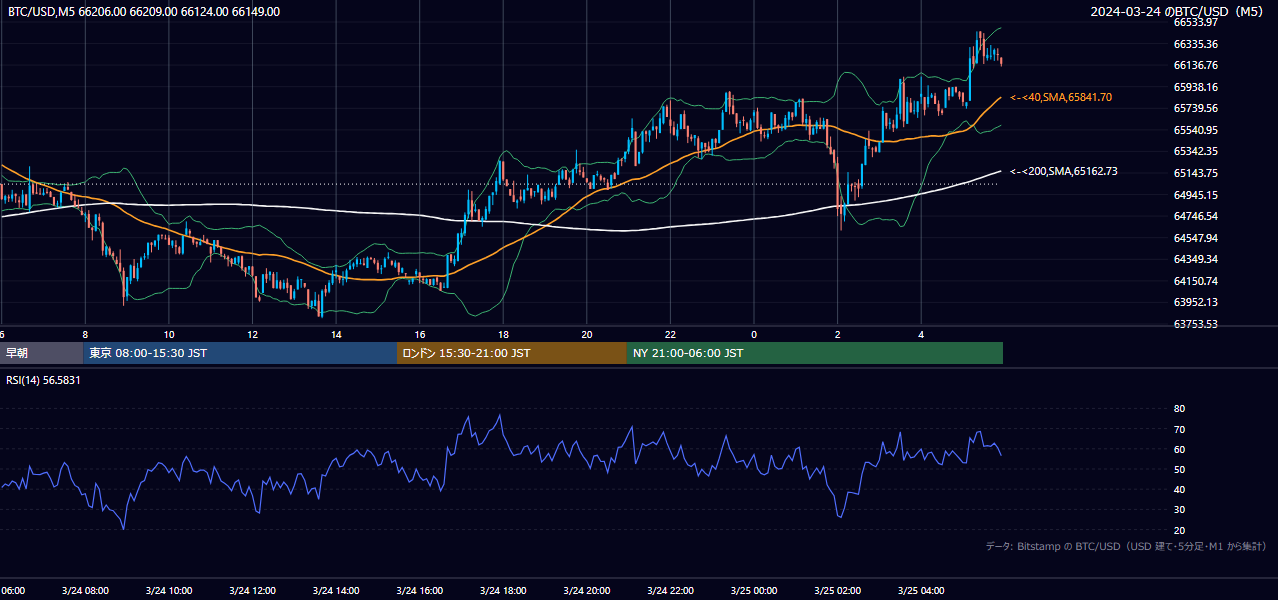Click the 3/24 08:00 time axis label

click(x=84, y=591)
